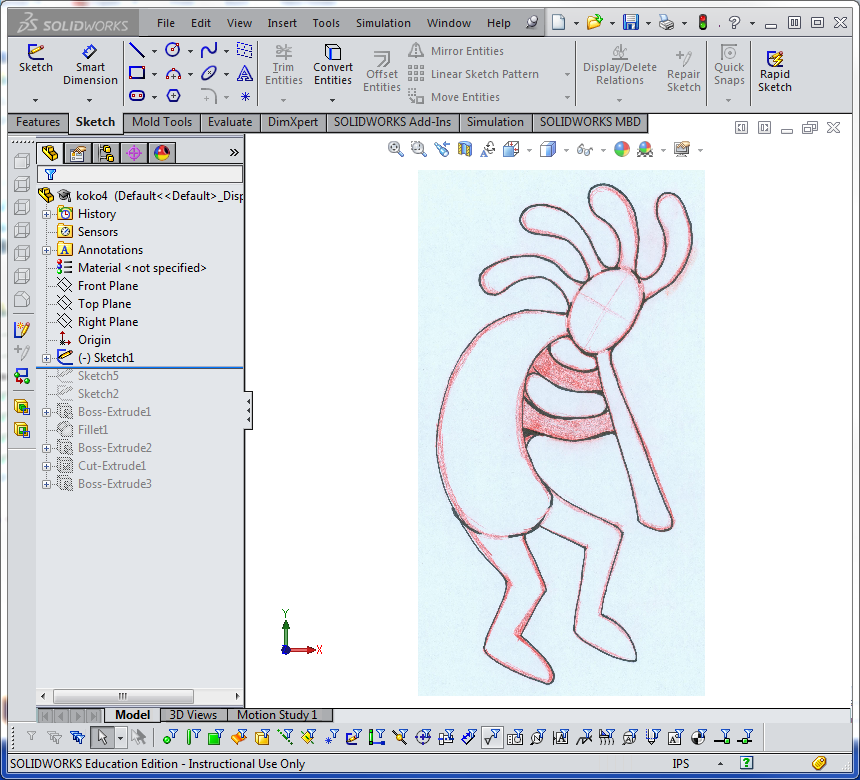This screenshot has height=780, width=860.
Task: Click the Edit Appearance color ball icon
Action: pos(621,149)
